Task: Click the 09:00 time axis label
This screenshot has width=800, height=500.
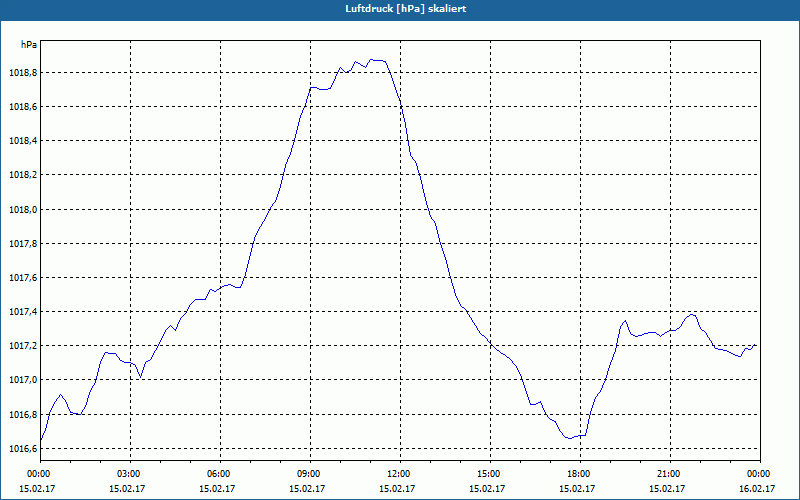Action: [x=310, y=474]
